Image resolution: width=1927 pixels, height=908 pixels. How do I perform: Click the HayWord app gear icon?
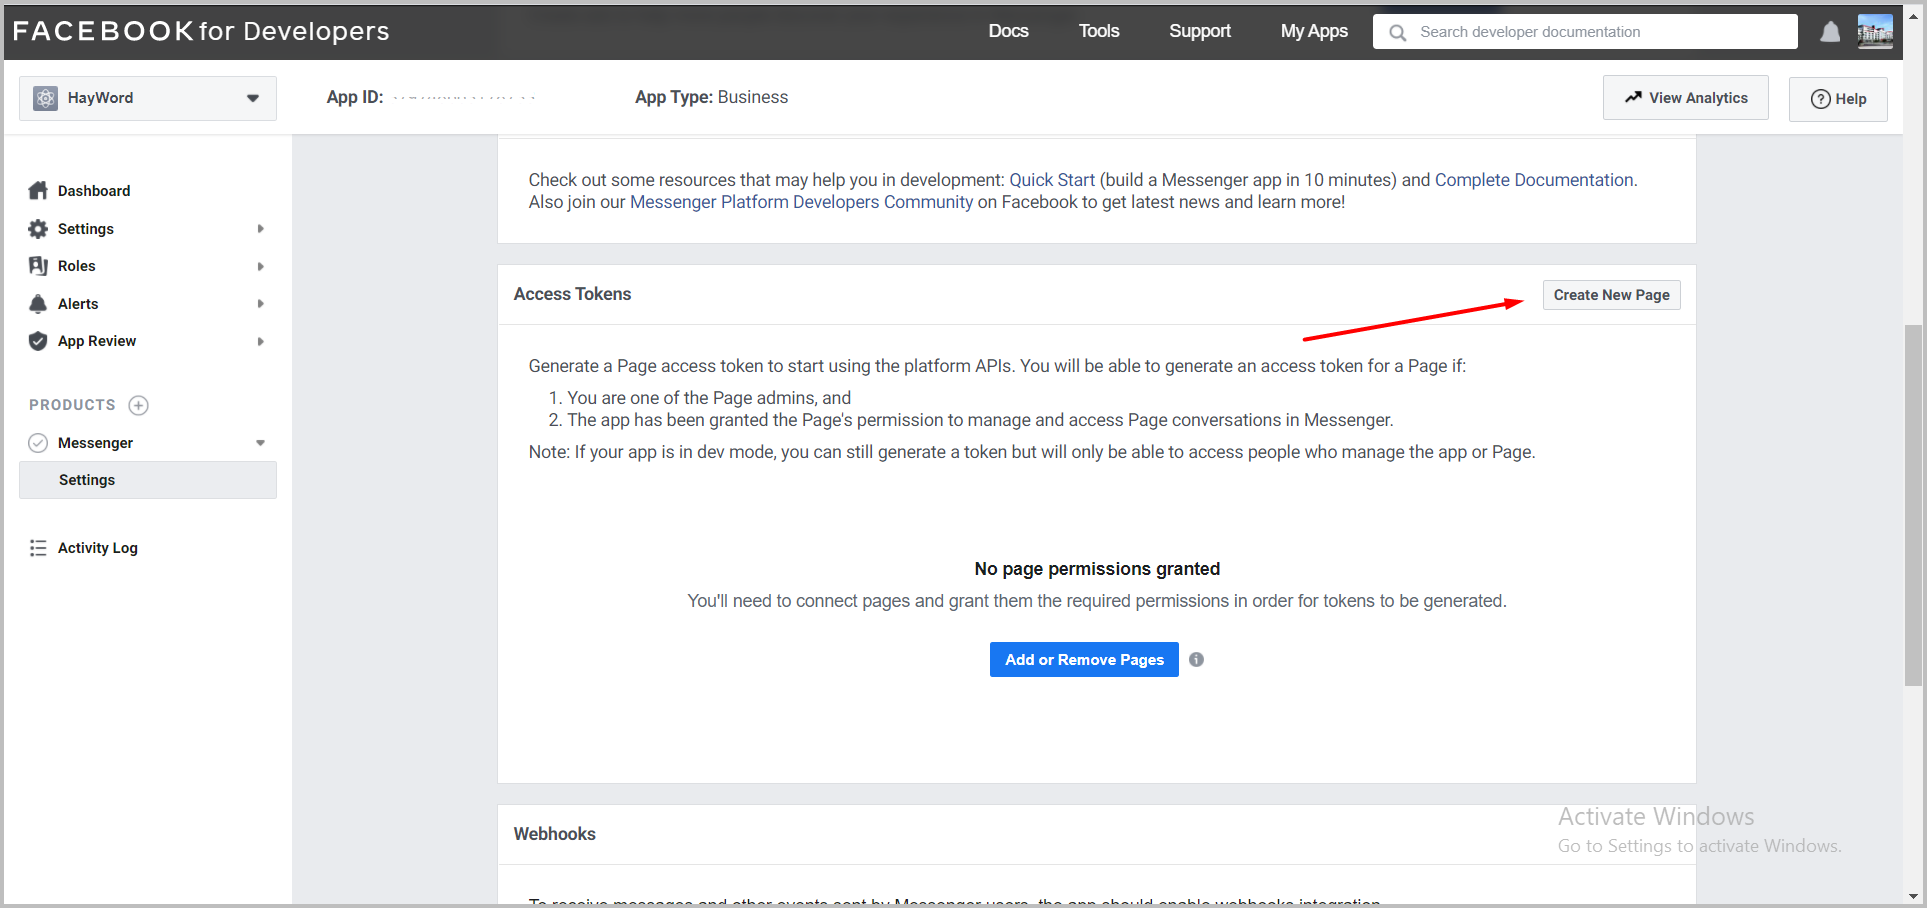click(45, 98)
